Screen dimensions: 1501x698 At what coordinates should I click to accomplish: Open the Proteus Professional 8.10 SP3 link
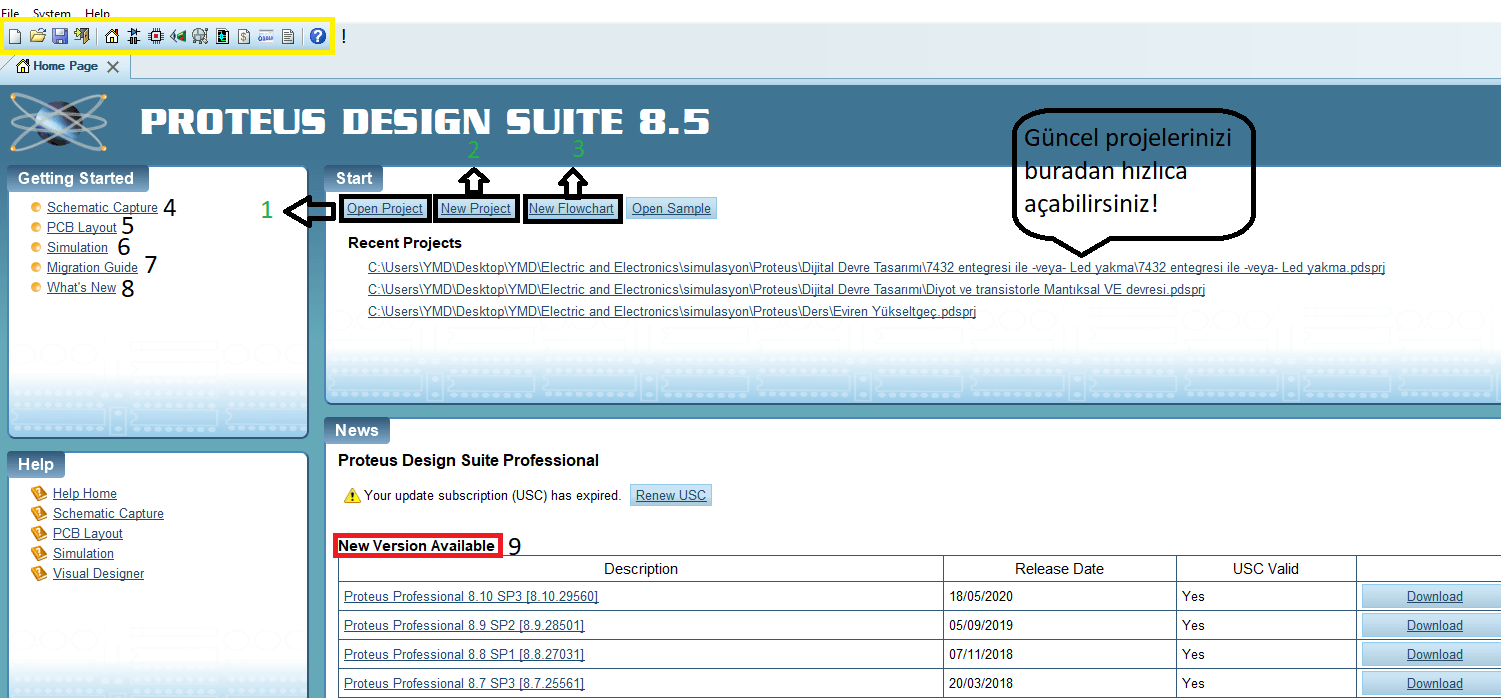[x=471, y=597]
